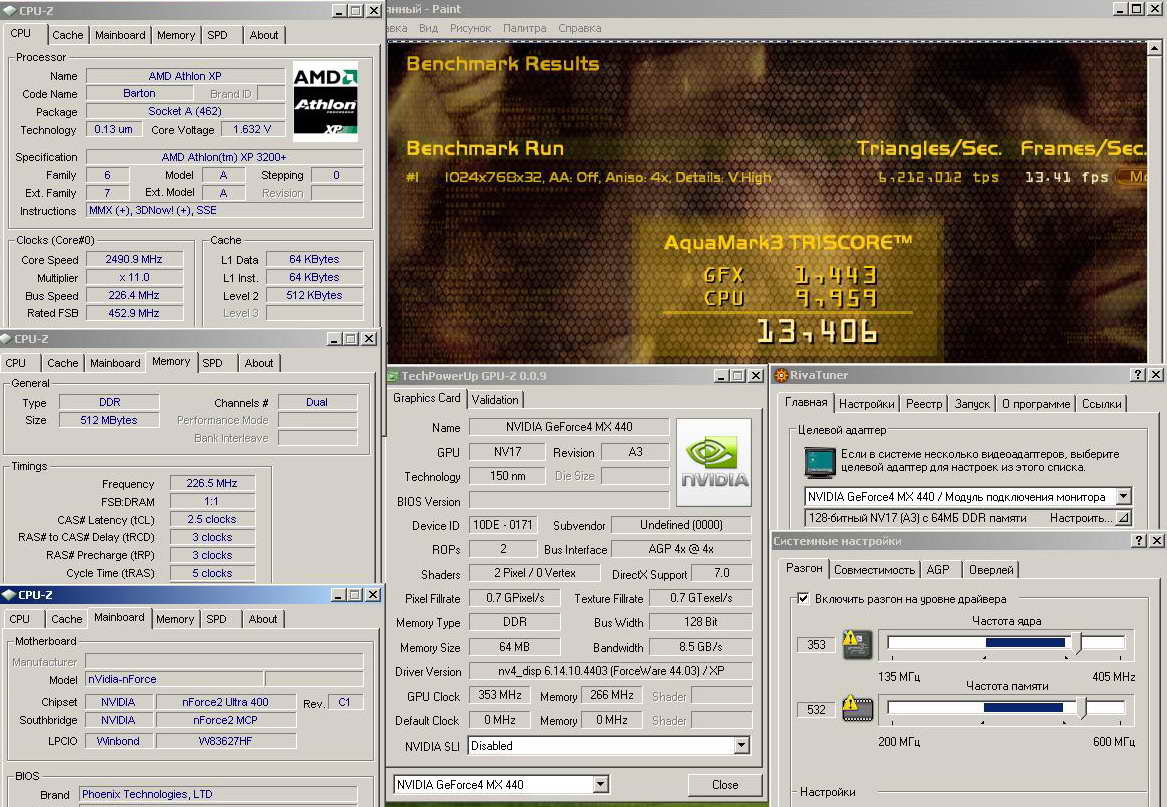1167x807 pixels.
Task: Open SPD tab in middle CPU-Z Memory window
Action: tap(212, 363)
